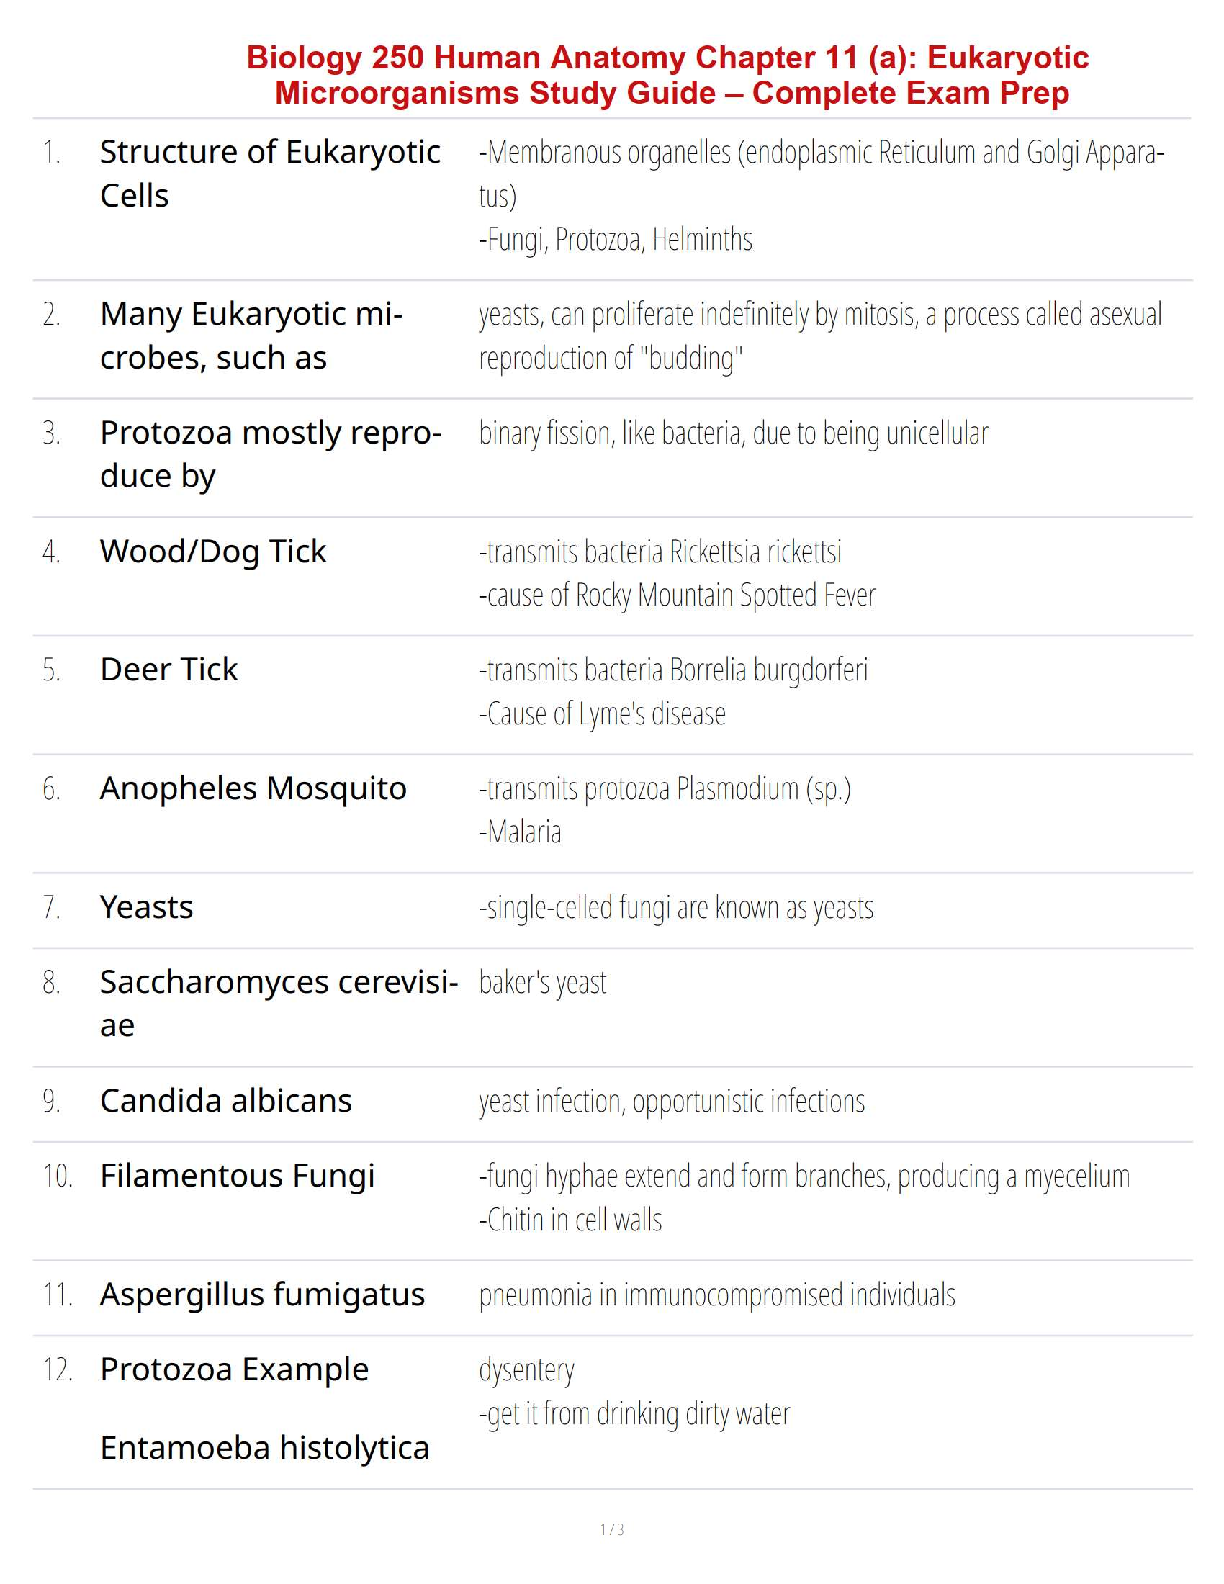Select the "Filamentous Fungi" term
The height and width of the screenshot is (1584, 1224).
237,1176
